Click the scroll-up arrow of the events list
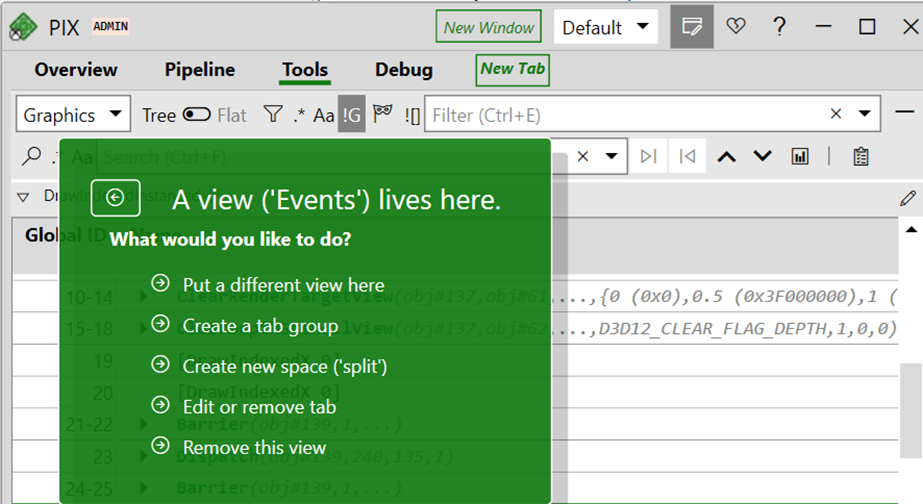The image size is (923, 504). (911, 230)
